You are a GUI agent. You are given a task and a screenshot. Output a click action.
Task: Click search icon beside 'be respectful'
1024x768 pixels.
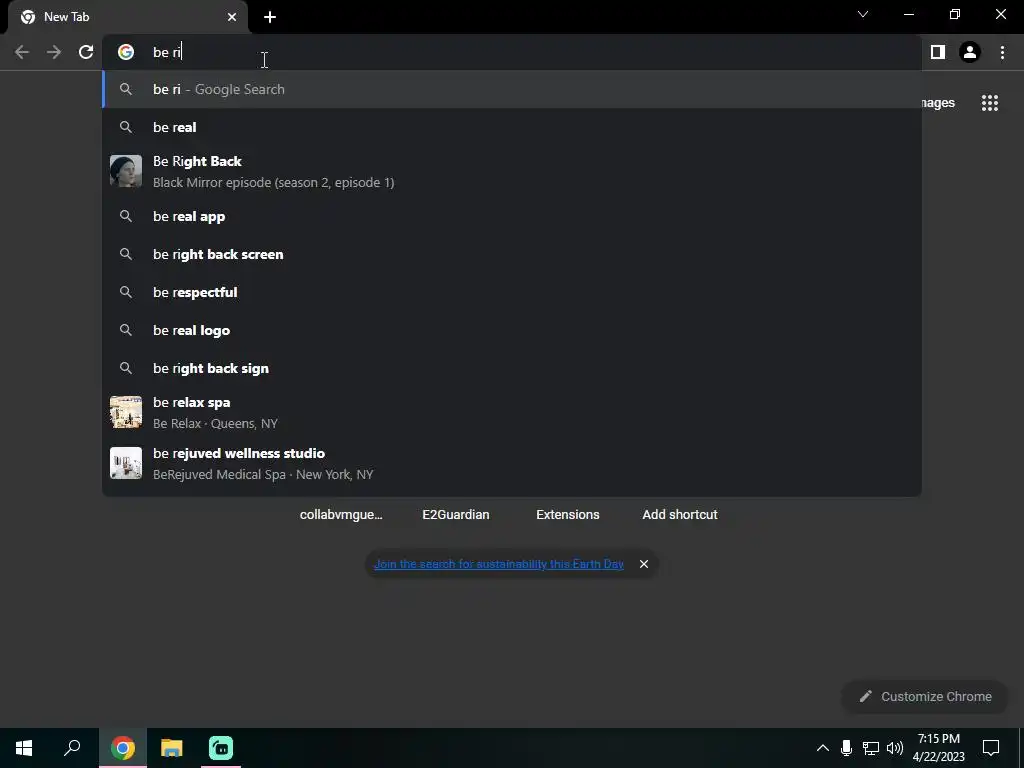126,293
